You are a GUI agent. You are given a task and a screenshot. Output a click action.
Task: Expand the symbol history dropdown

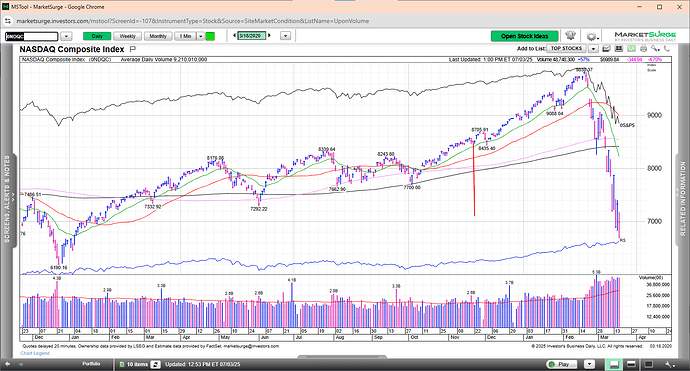[66, 36]
